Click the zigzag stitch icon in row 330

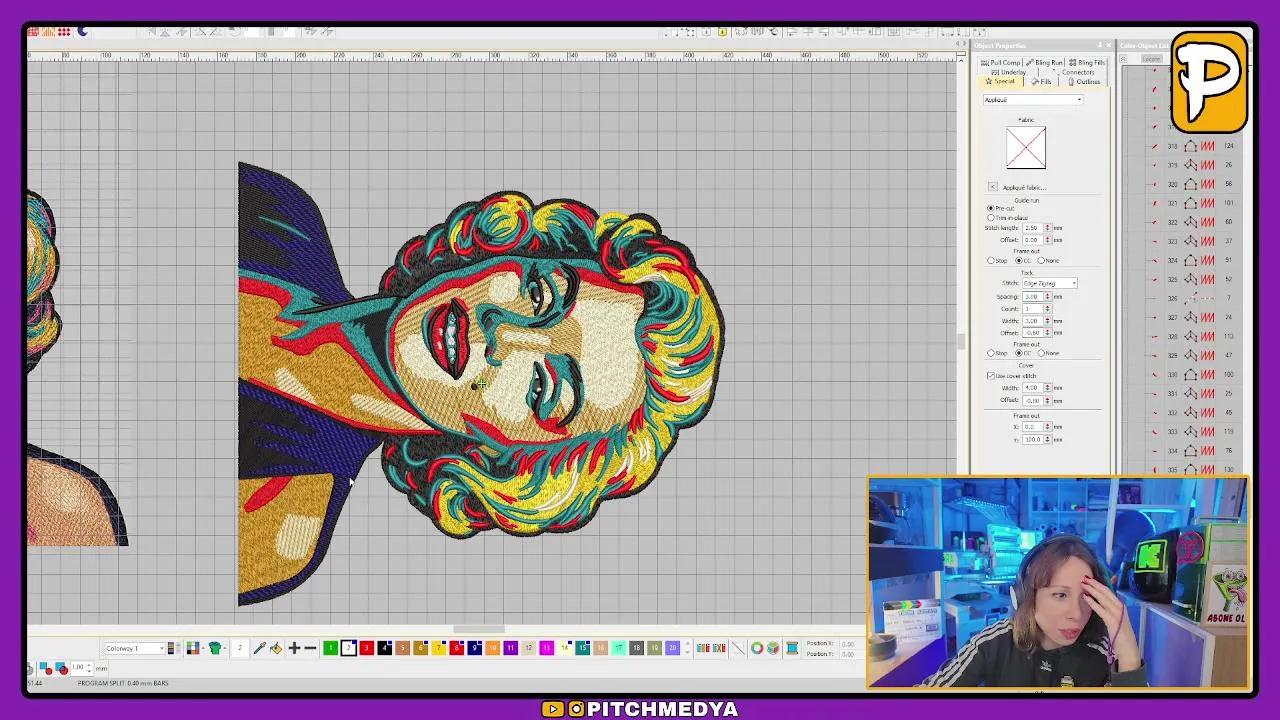1207,374
